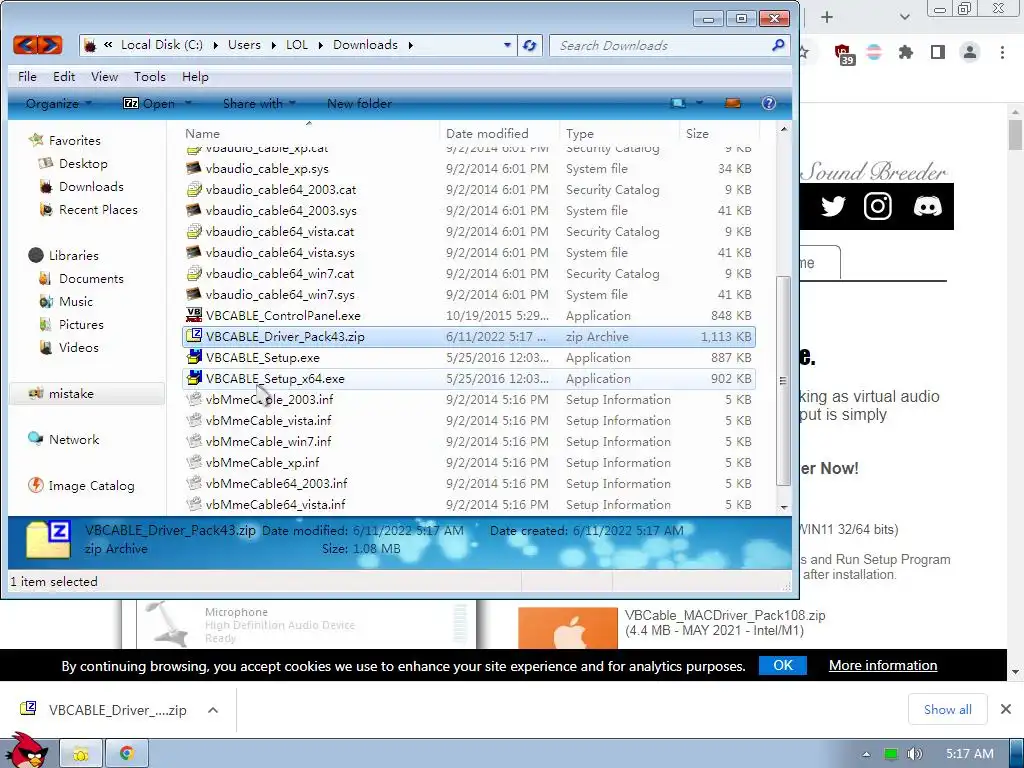
Task: Select the VBCABLE_Driver_Pack43.zip file icon
Action: tap(194, 336)
